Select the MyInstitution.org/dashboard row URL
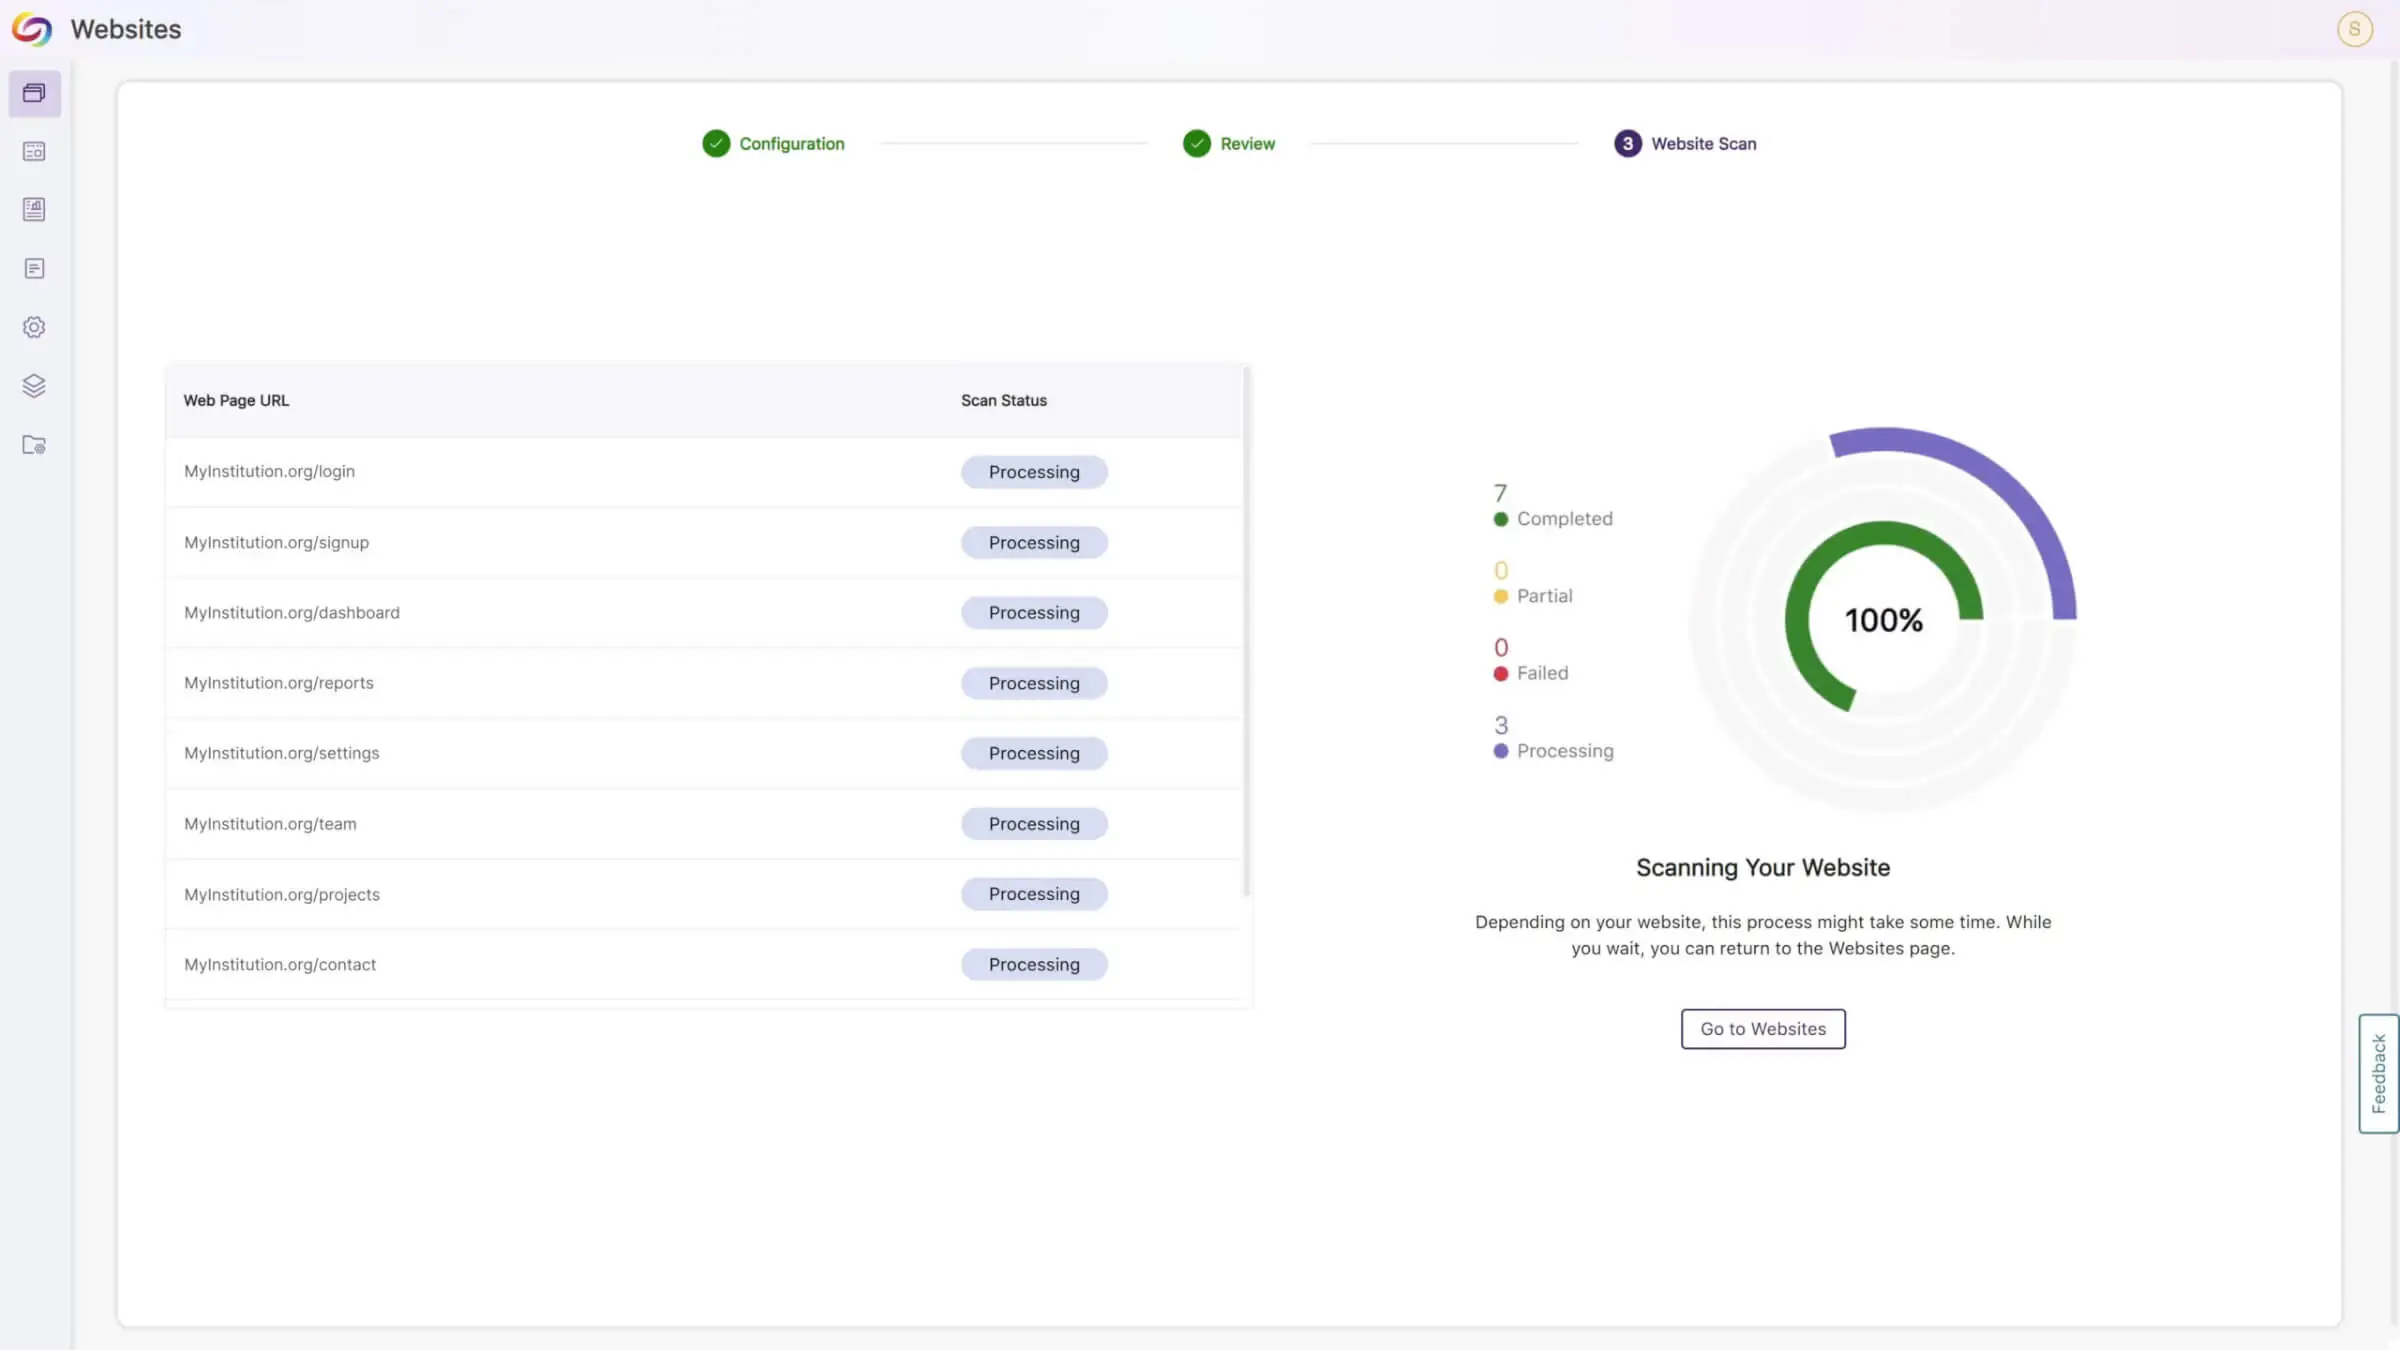This screenshot has width=2400, height=1350. 291,612
